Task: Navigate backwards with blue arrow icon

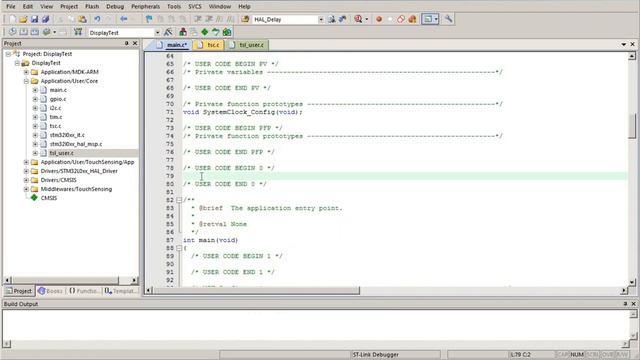Action: coord(124,19)
